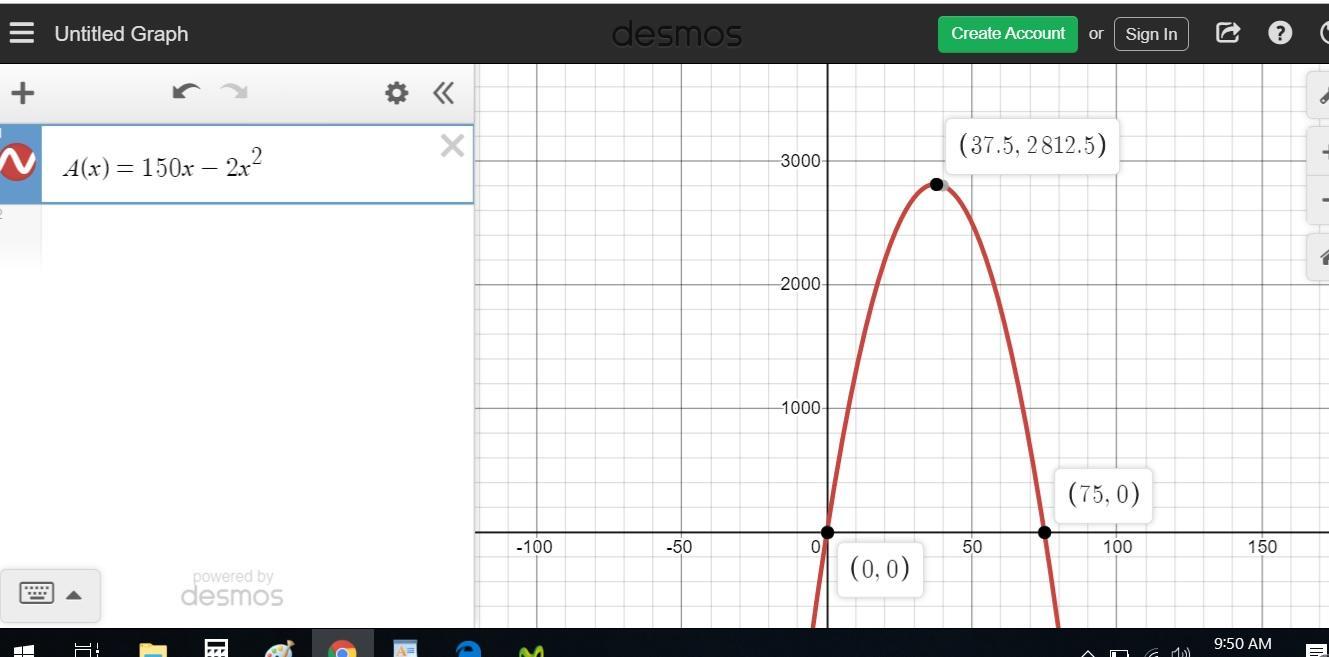Click the Create Account button
Screen dimensions: 1329x657
tap(1007, 33)
